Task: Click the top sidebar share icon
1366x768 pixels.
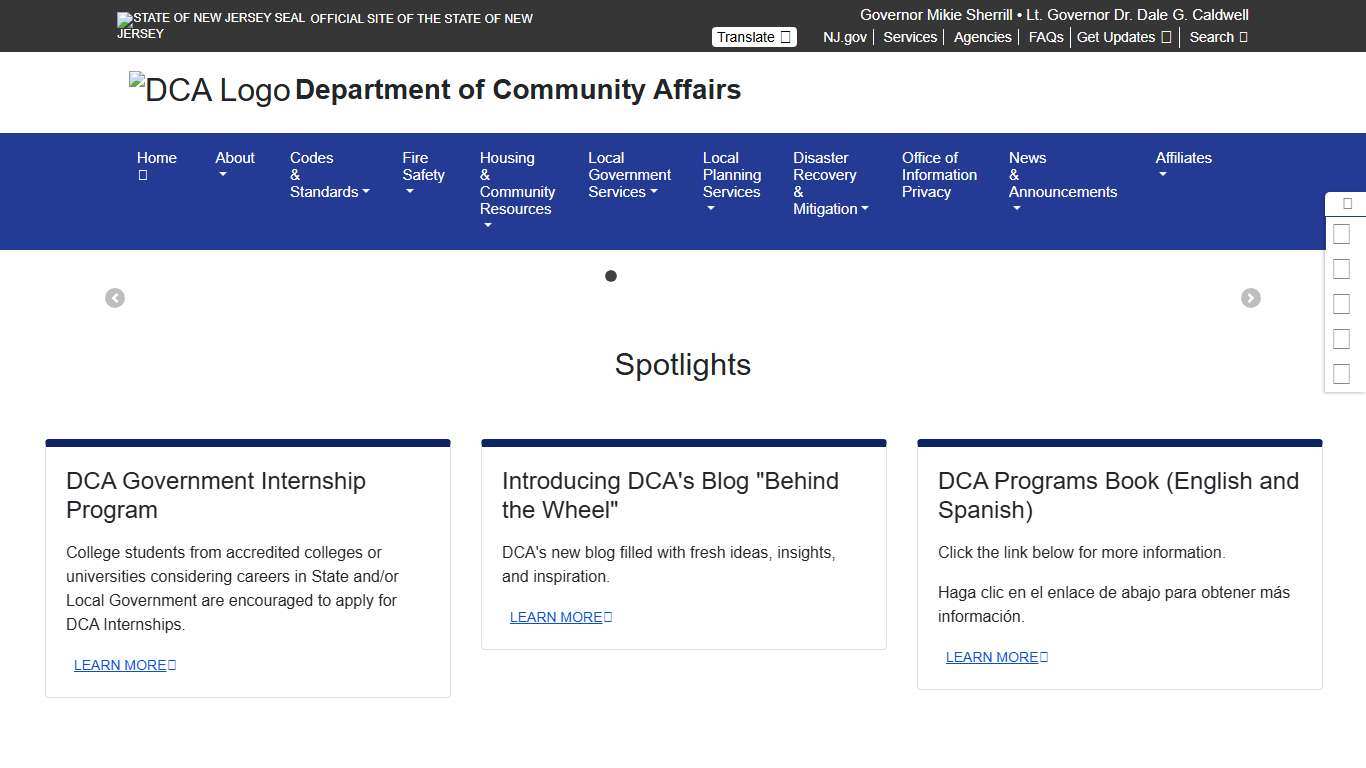Action: [x=1346, y=203]
